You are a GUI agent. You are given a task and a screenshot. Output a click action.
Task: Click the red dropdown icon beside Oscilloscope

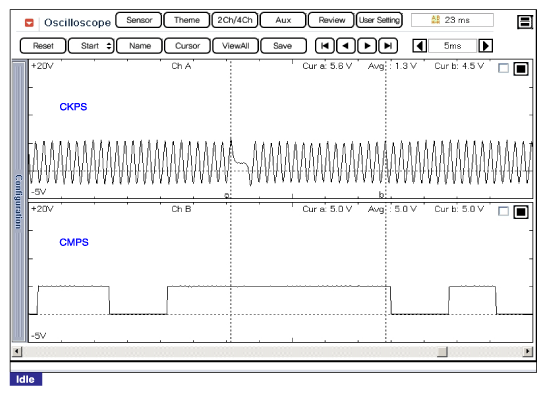(x=29, y=23)
